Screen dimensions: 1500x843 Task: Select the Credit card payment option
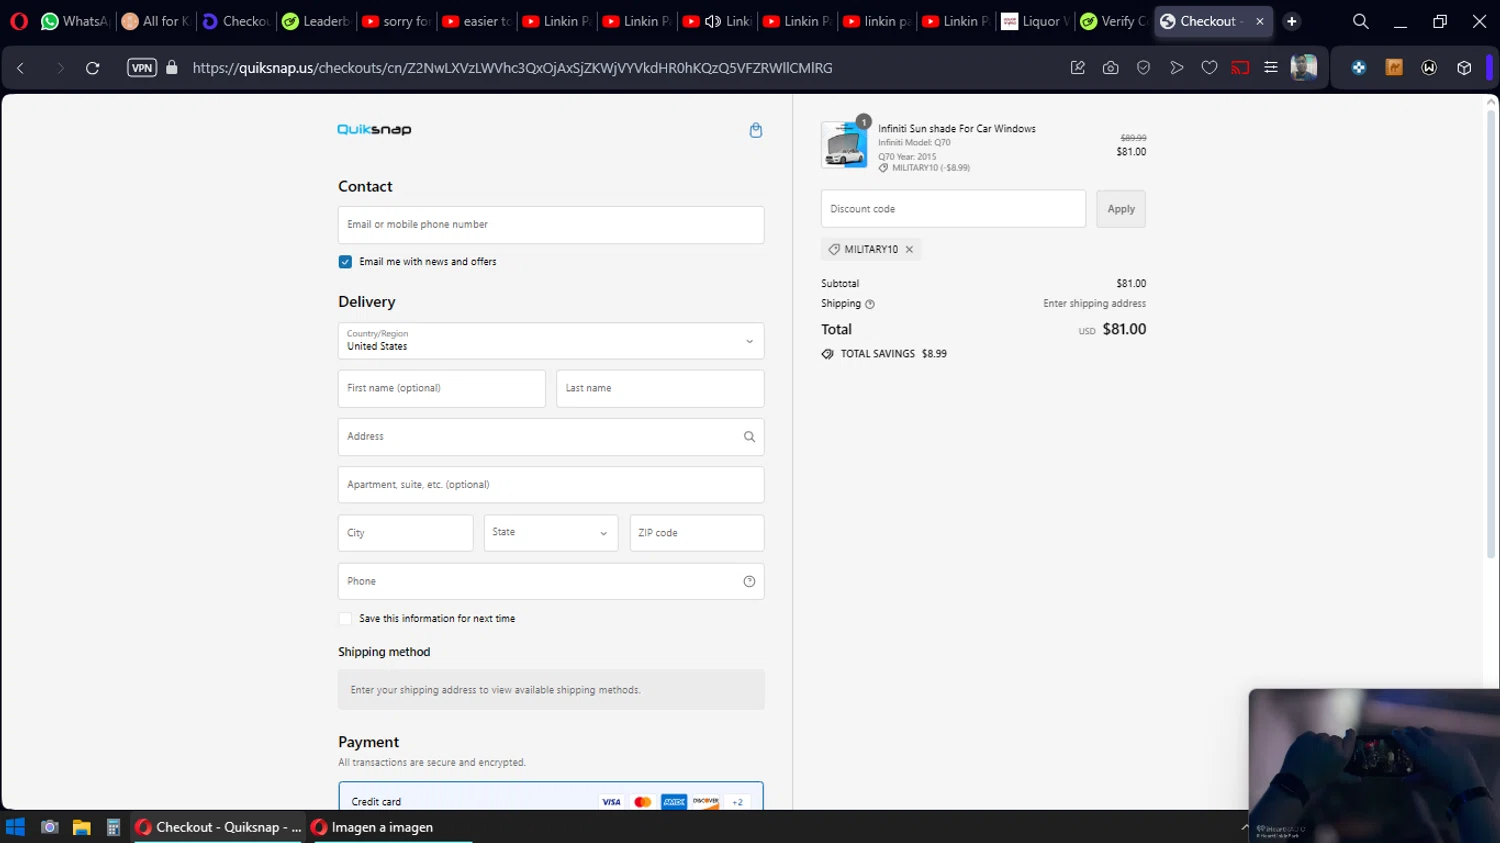click(x=551, y=801)
